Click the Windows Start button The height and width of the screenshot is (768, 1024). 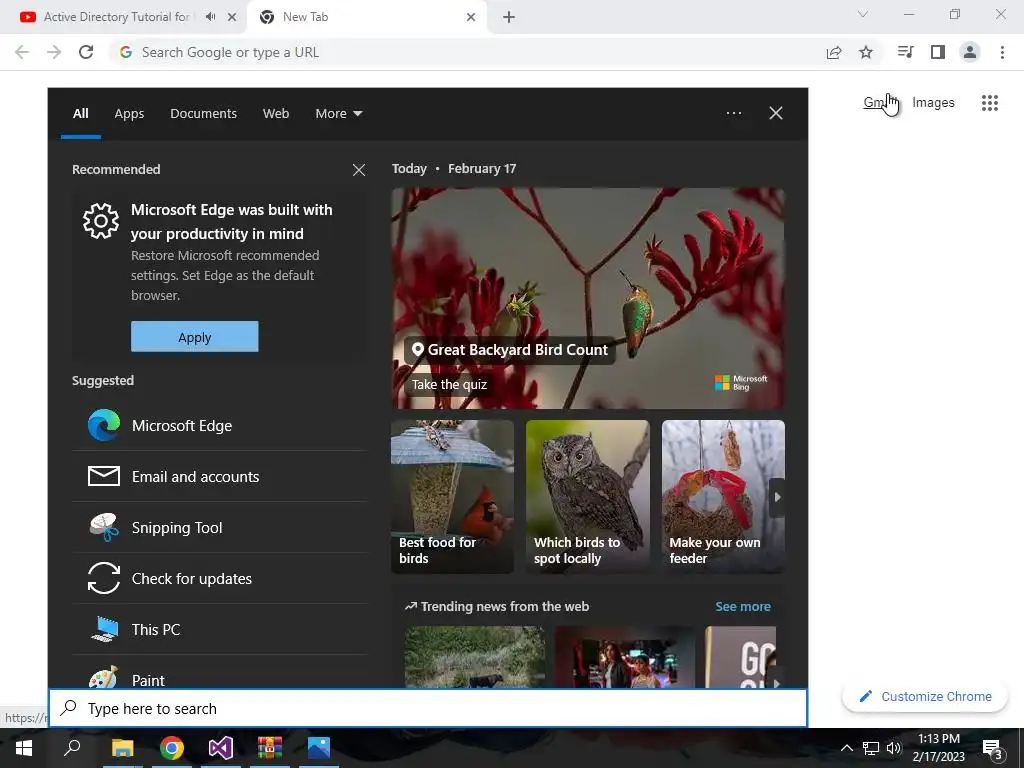click(24, 748)
